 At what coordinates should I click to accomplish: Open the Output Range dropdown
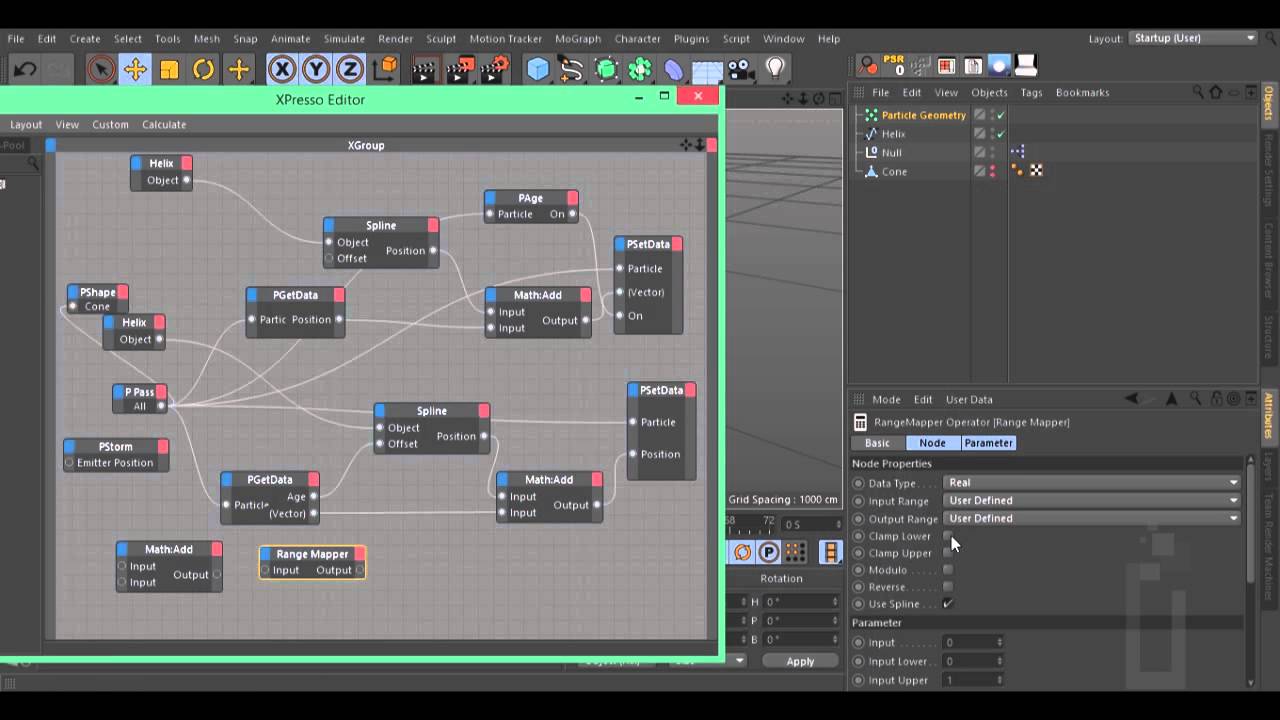(x=1092, y=518)
